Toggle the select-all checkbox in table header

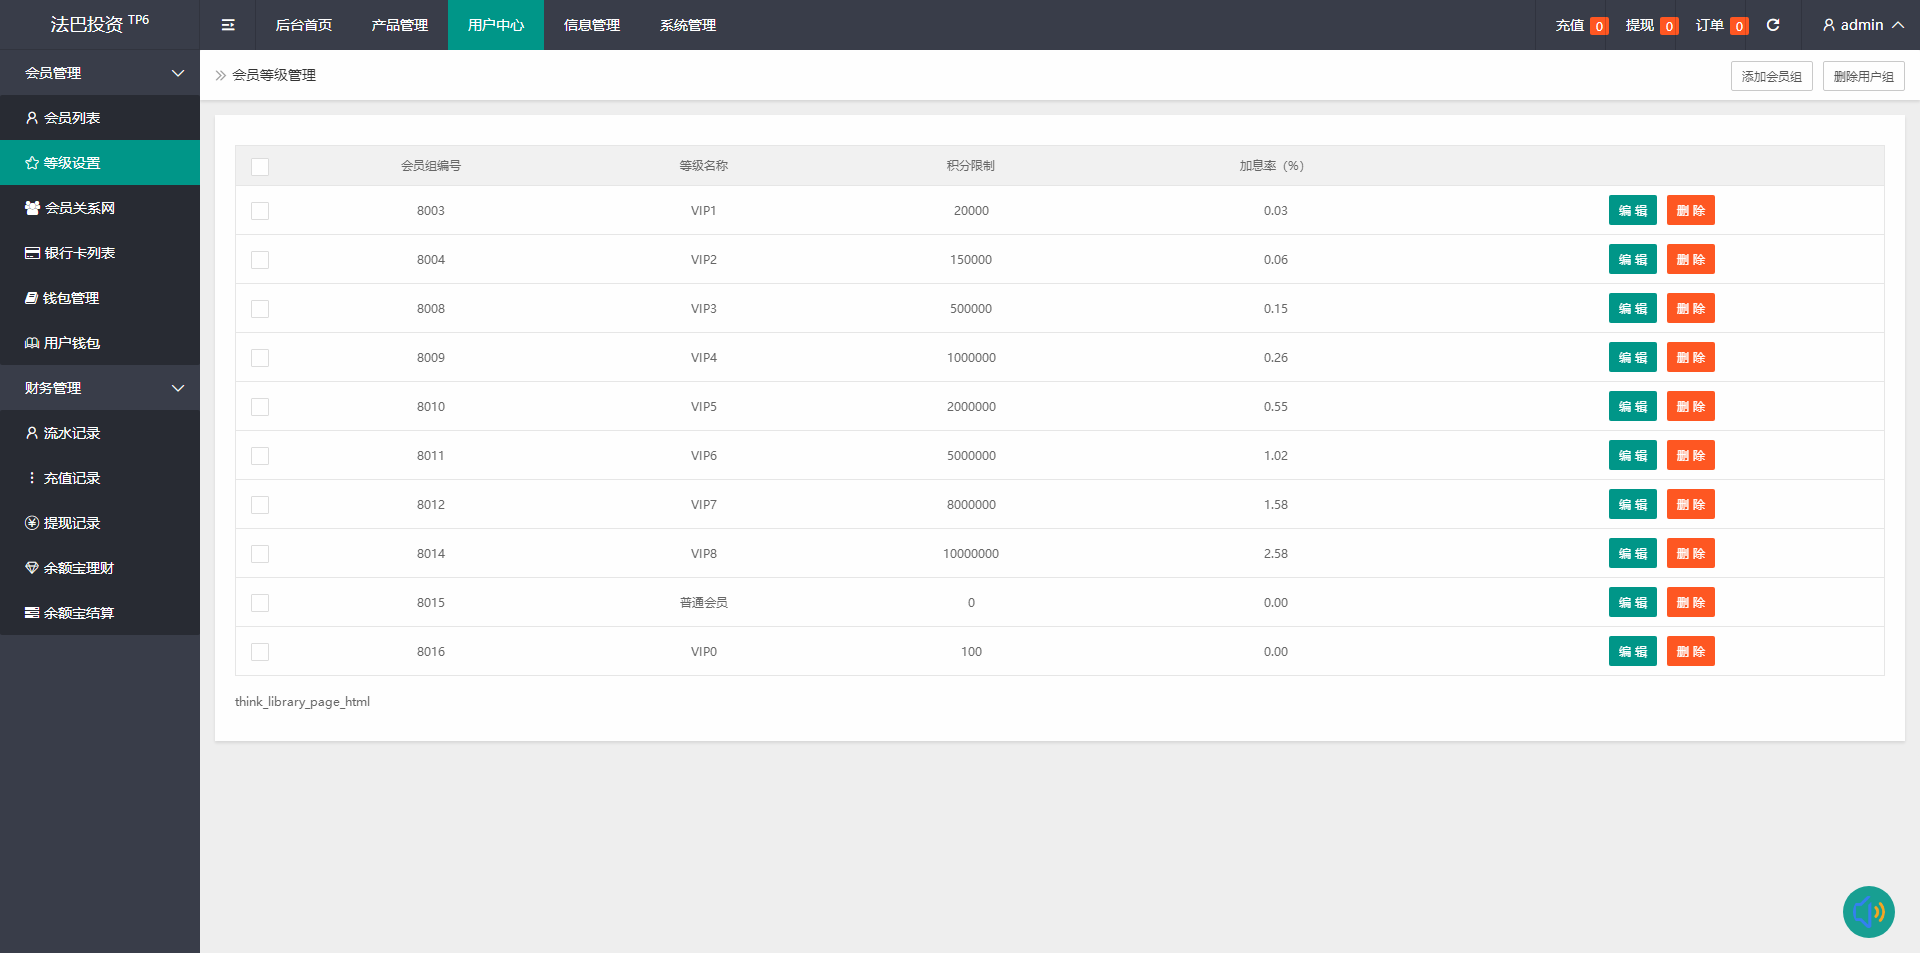(260, 167)
